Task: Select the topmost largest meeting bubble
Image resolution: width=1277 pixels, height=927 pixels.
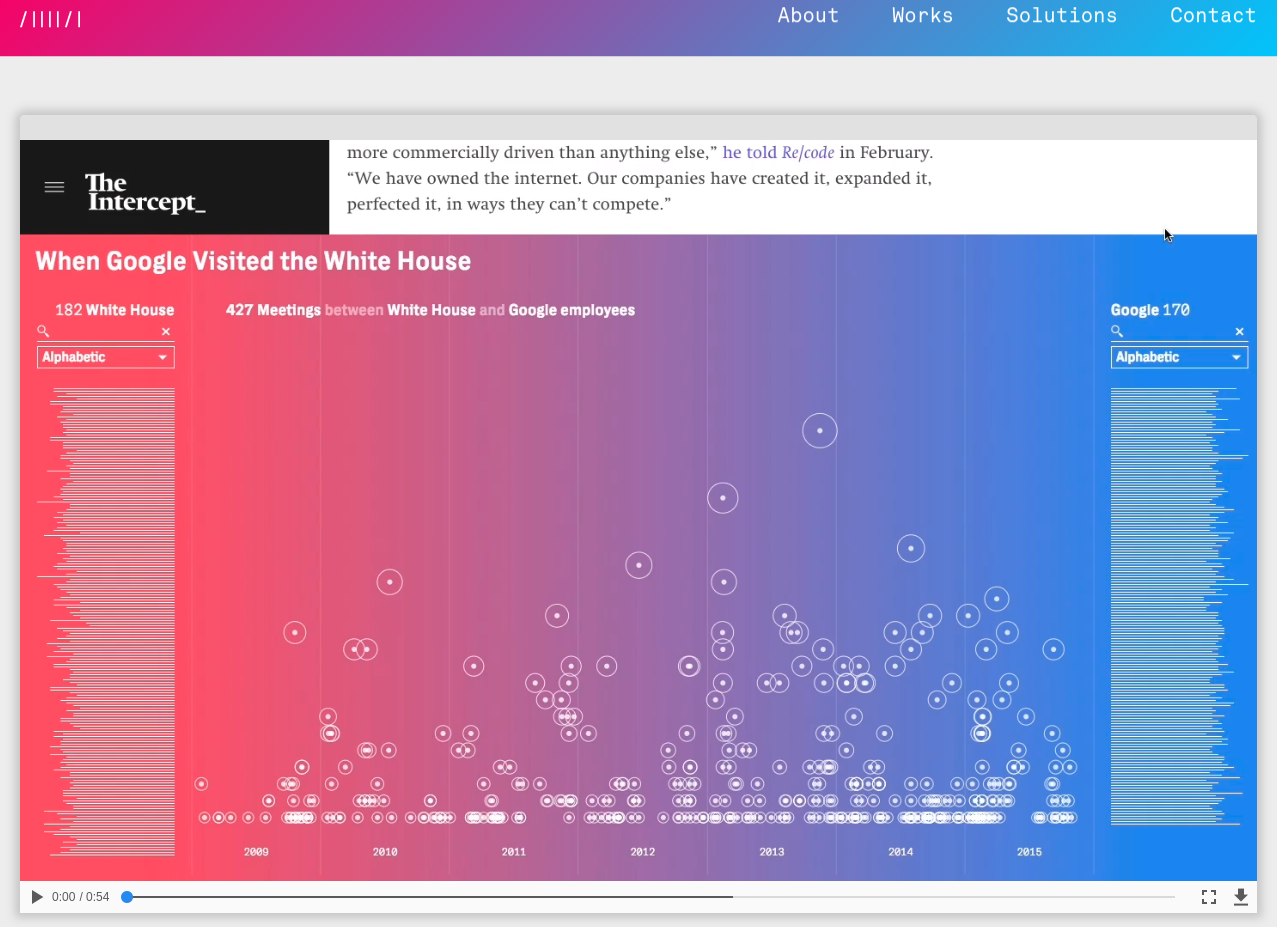Action: click(x=819, y=430)
